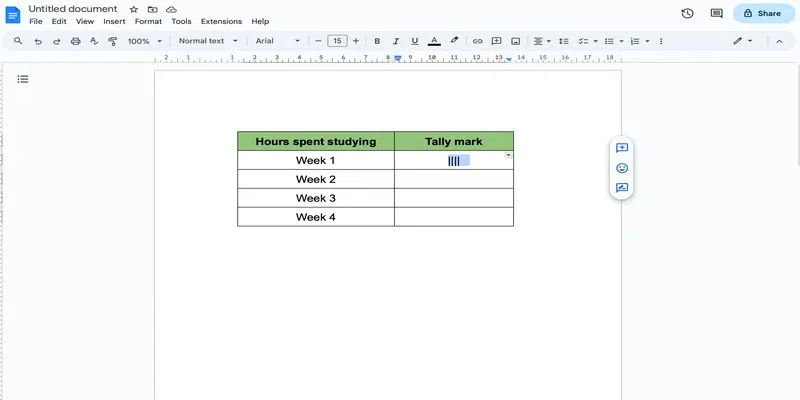
Task: Open the editing mode pencil dropdown
Action: pyautogui.click(x=743, y=41)
